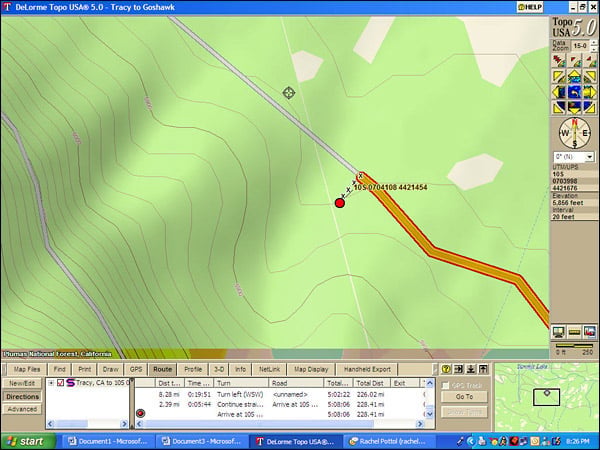Viewport: 600px width, 450px height.
Task: Toggle the Tracy, CA route checkbox
Action: [60, 383]
